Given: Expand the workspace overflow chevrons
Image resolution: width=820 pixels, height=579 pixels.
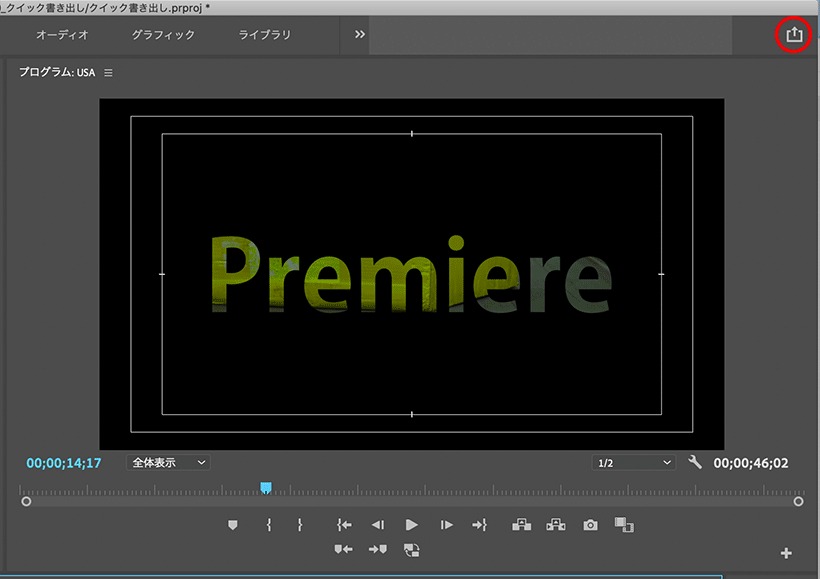Looking at the screenshot, I should click(360, 35).
